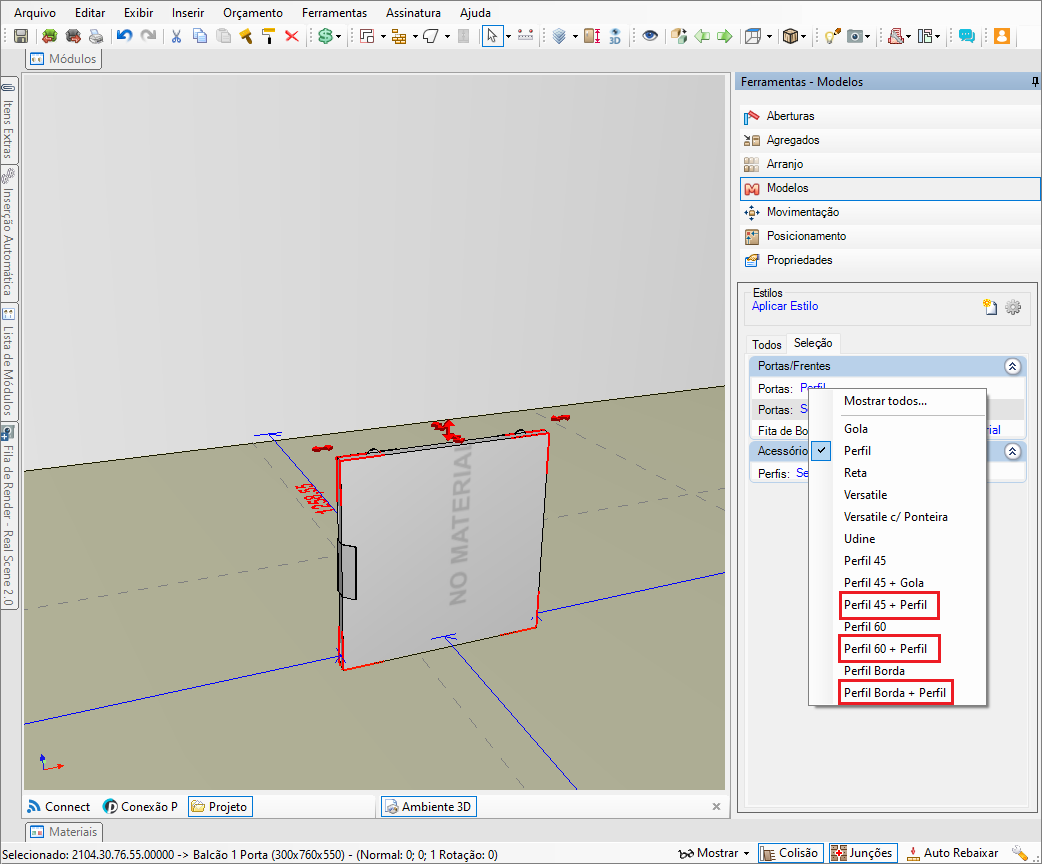This screenshot has height=864, width=1042.
Task: Choose Perfil 60 + Perfil from list
Action: (x=885, y=649)
